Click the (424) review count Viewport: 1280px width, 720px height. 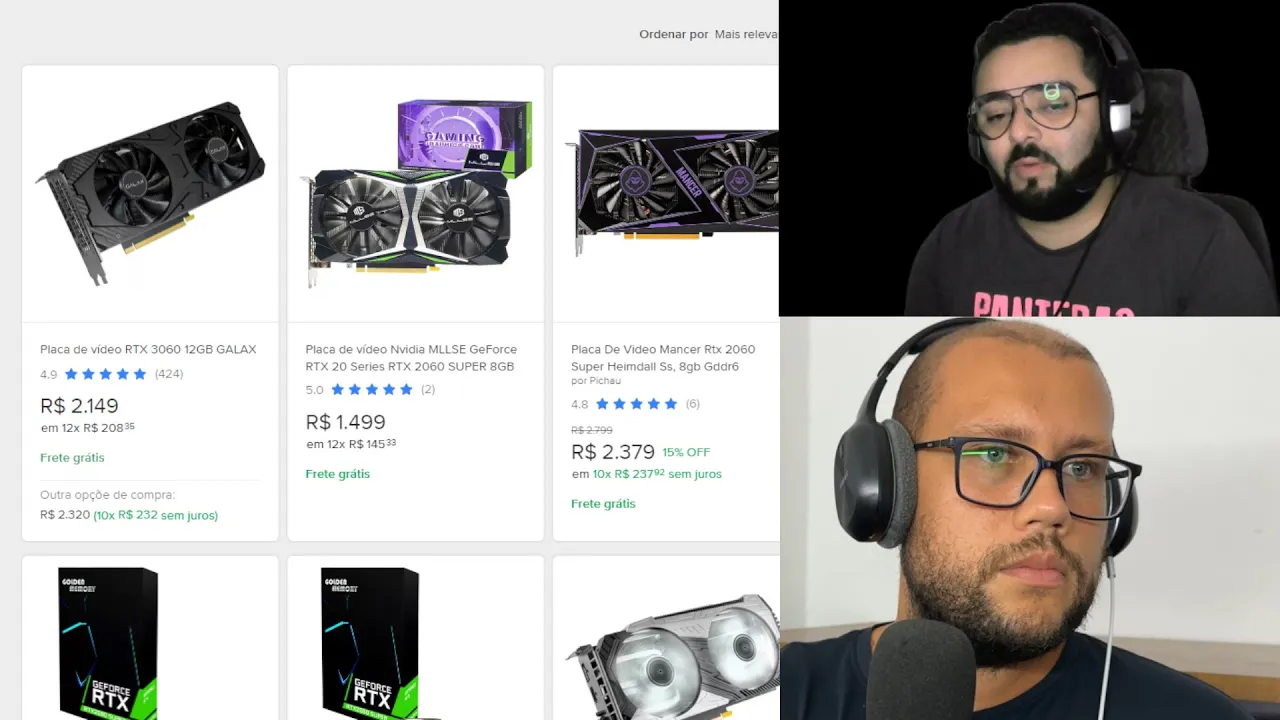pos(169,374)
